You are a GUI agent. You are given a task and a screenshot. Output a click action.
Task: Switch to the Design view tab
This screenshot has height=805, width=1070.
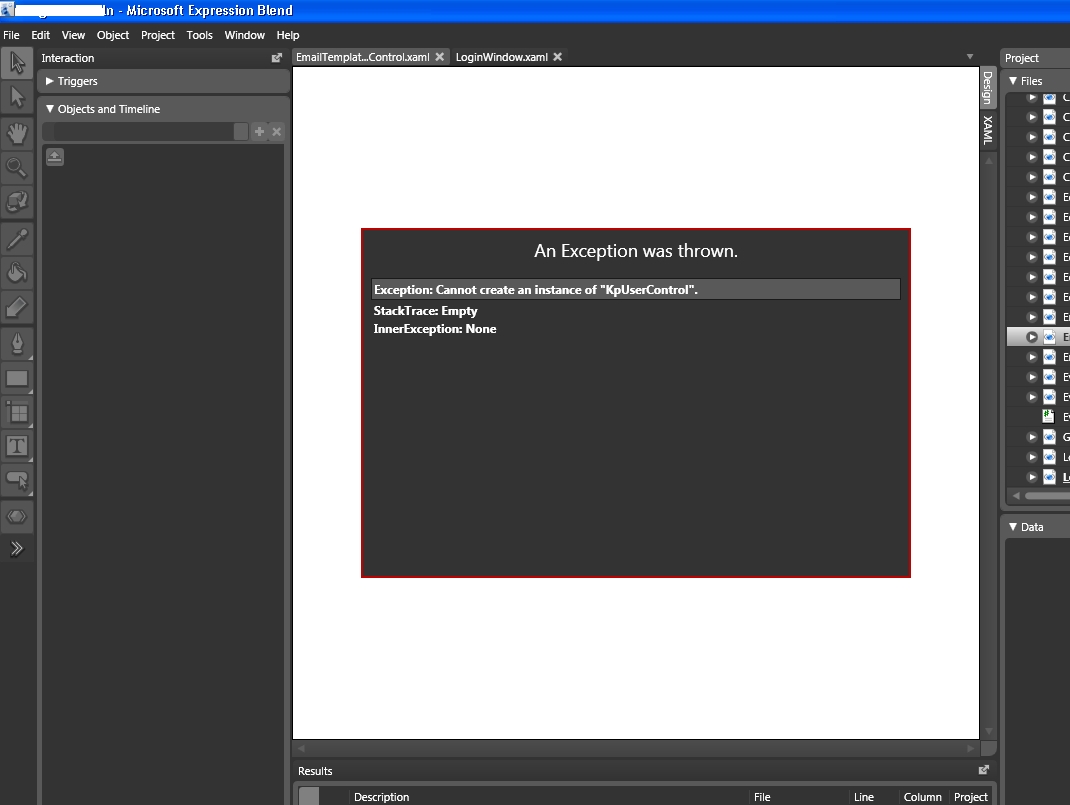click(987, 88)
